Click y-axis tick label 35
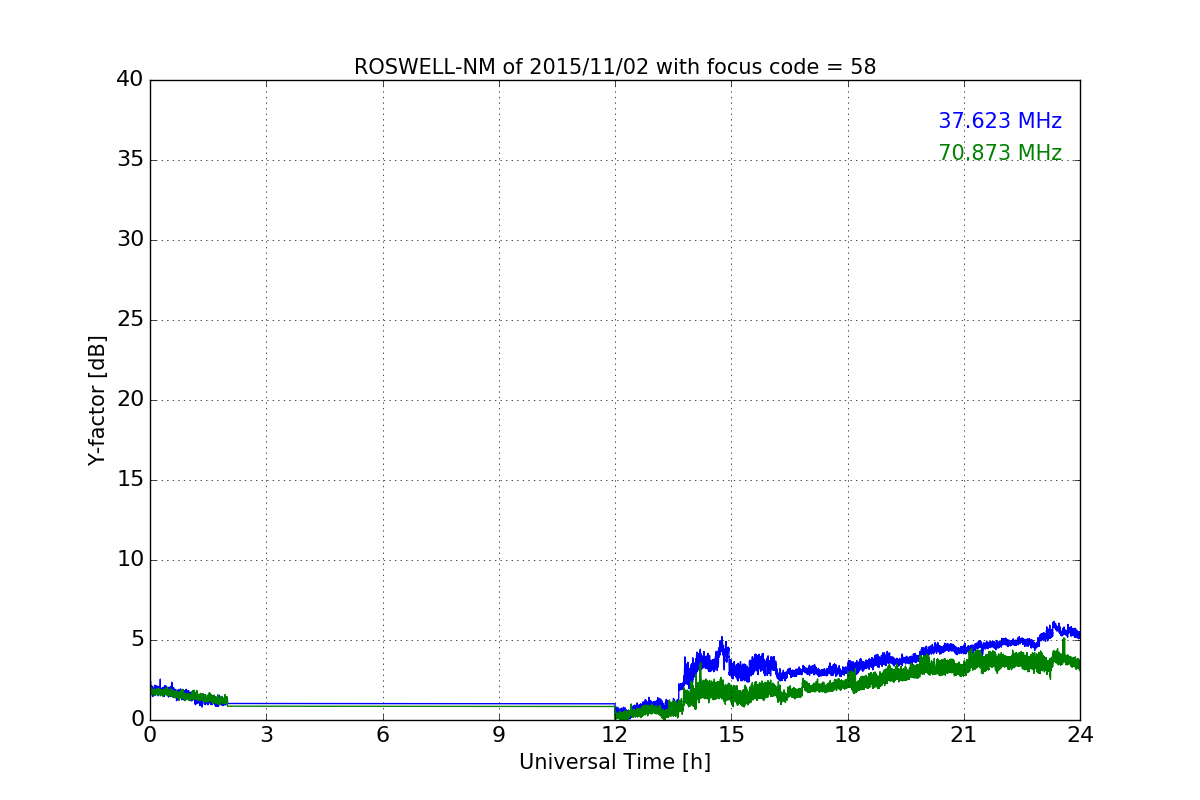This screenshot has width=1200, height=800. pyautogui.click(x=130, y=159)
